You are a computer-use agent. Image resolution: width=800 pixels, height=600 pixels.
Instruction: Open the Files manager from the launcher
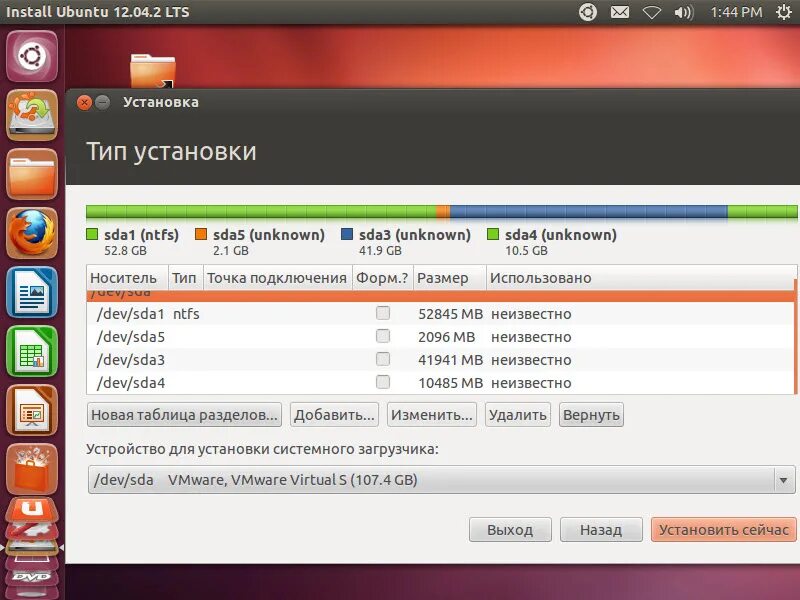coord(32,174)
